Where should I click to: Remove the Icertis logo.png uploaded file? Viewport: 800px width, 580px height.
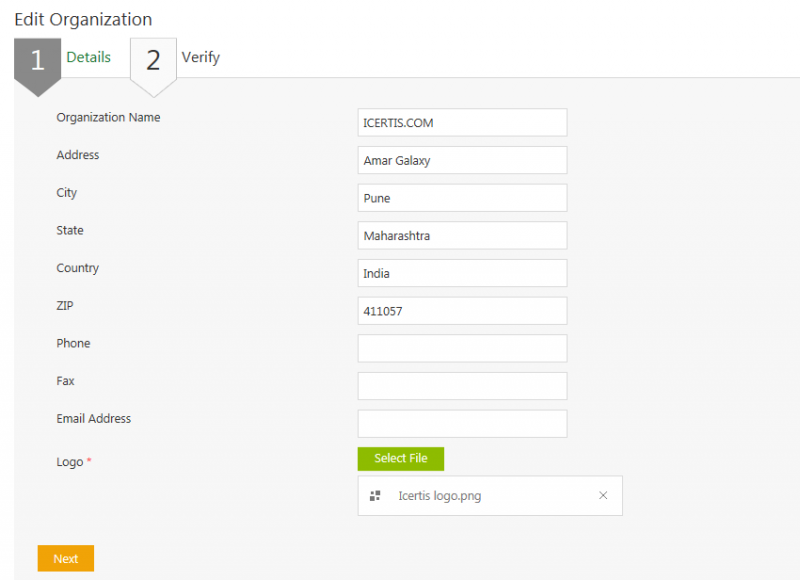click(603, 496)
